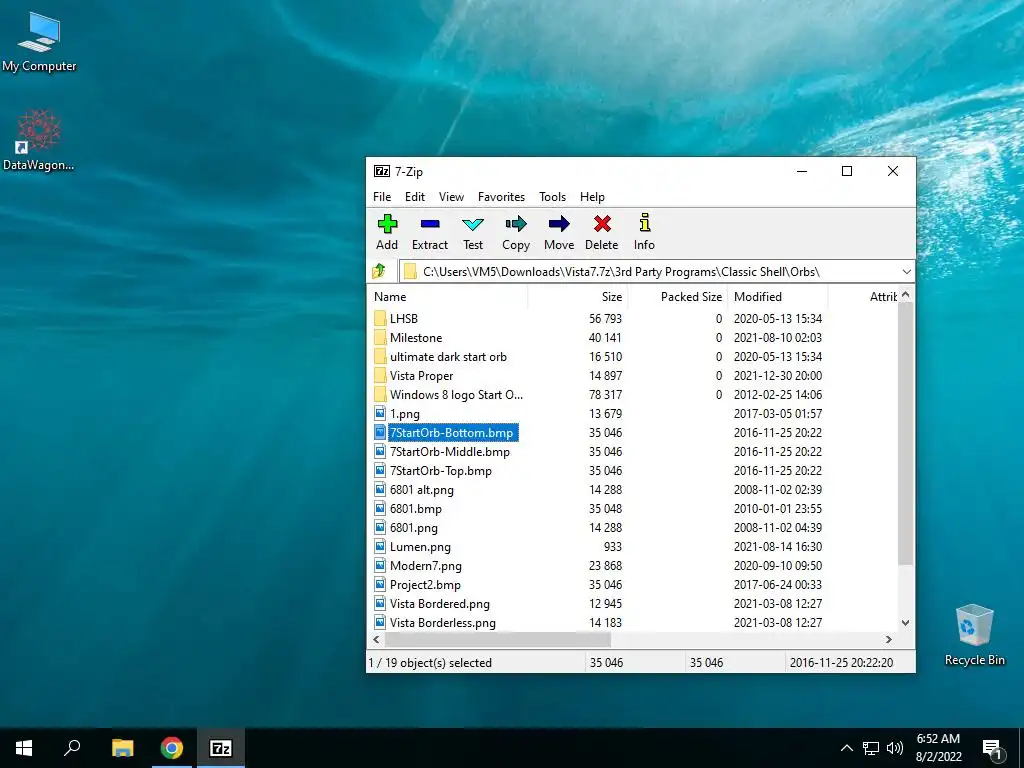Click the horizontal scrollbar left arrow

click(x=376, y=639)
